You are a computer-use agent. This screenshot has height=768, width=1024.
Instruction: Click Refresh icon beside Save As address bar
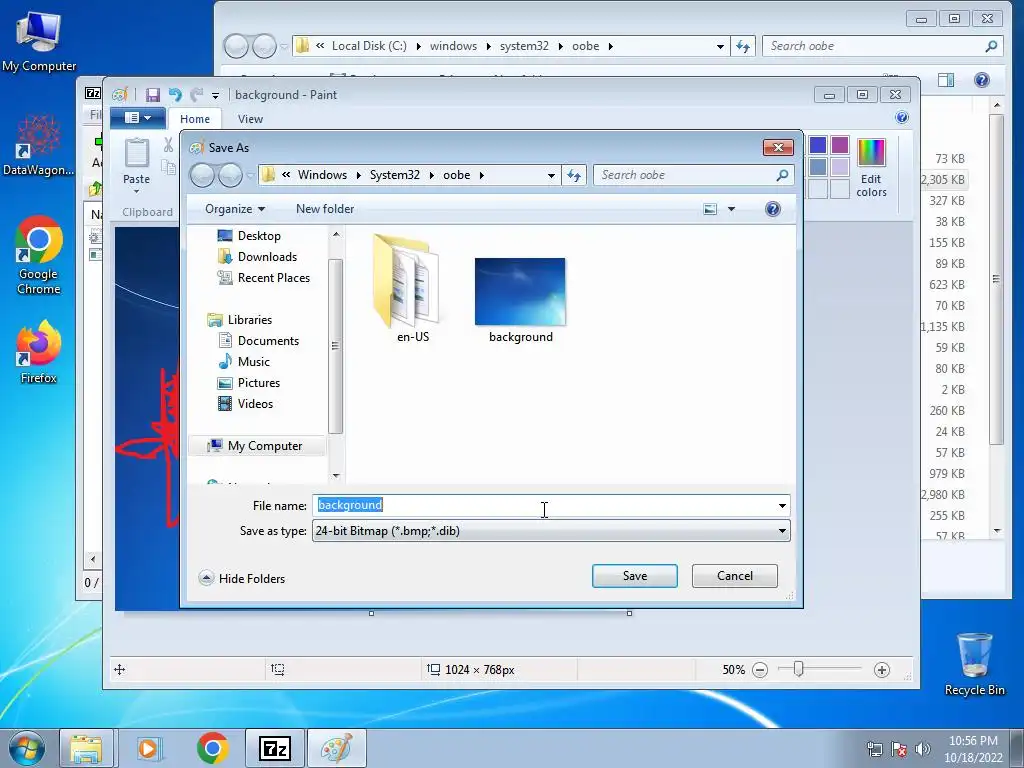tap(573, 175)
